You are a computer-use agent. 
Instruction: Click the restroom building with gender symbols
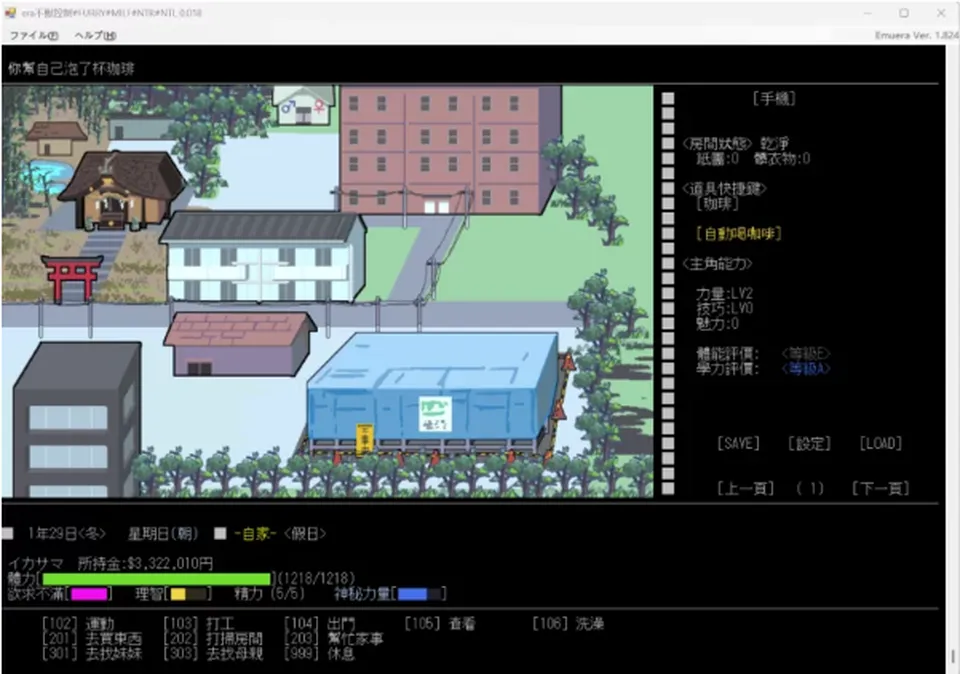[304, 105]
